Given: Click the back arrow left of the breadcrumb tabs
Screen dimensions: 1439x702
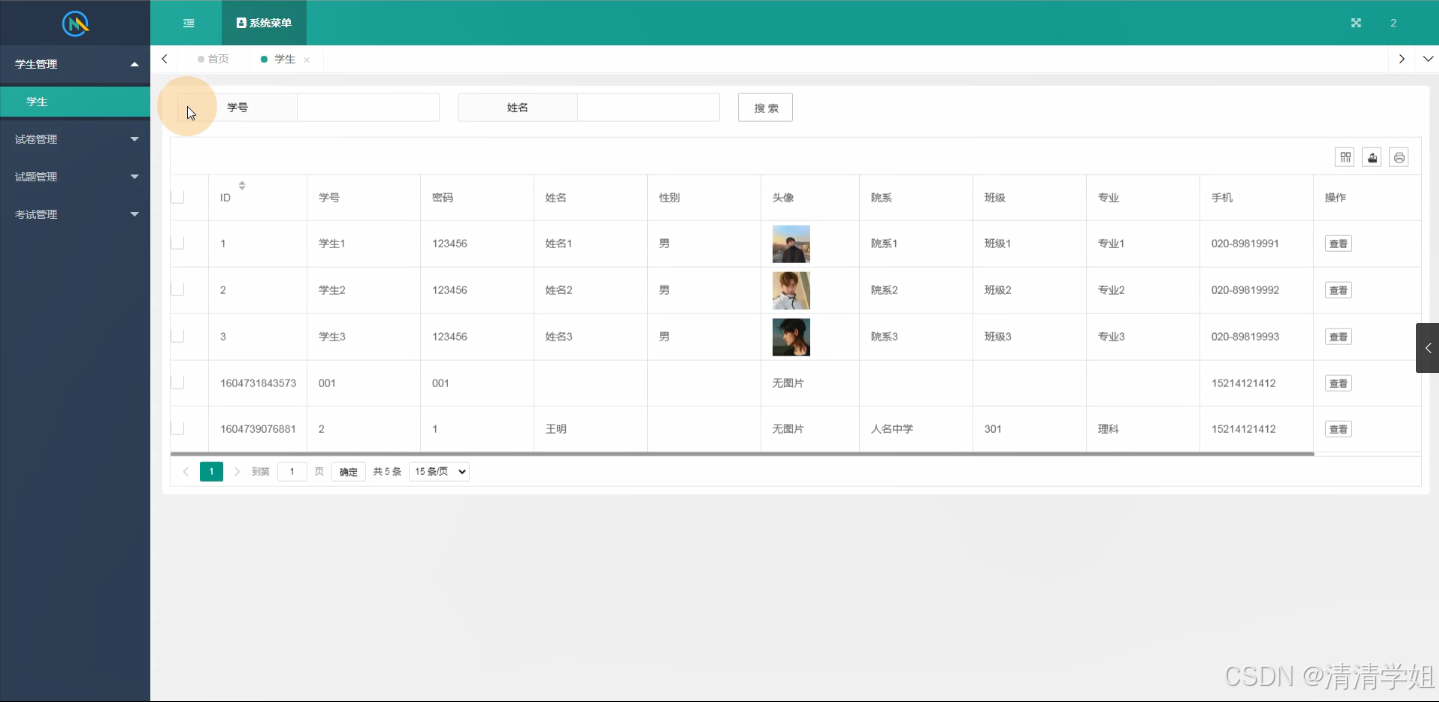Looking at the screenshot, I should click(164, 59).
